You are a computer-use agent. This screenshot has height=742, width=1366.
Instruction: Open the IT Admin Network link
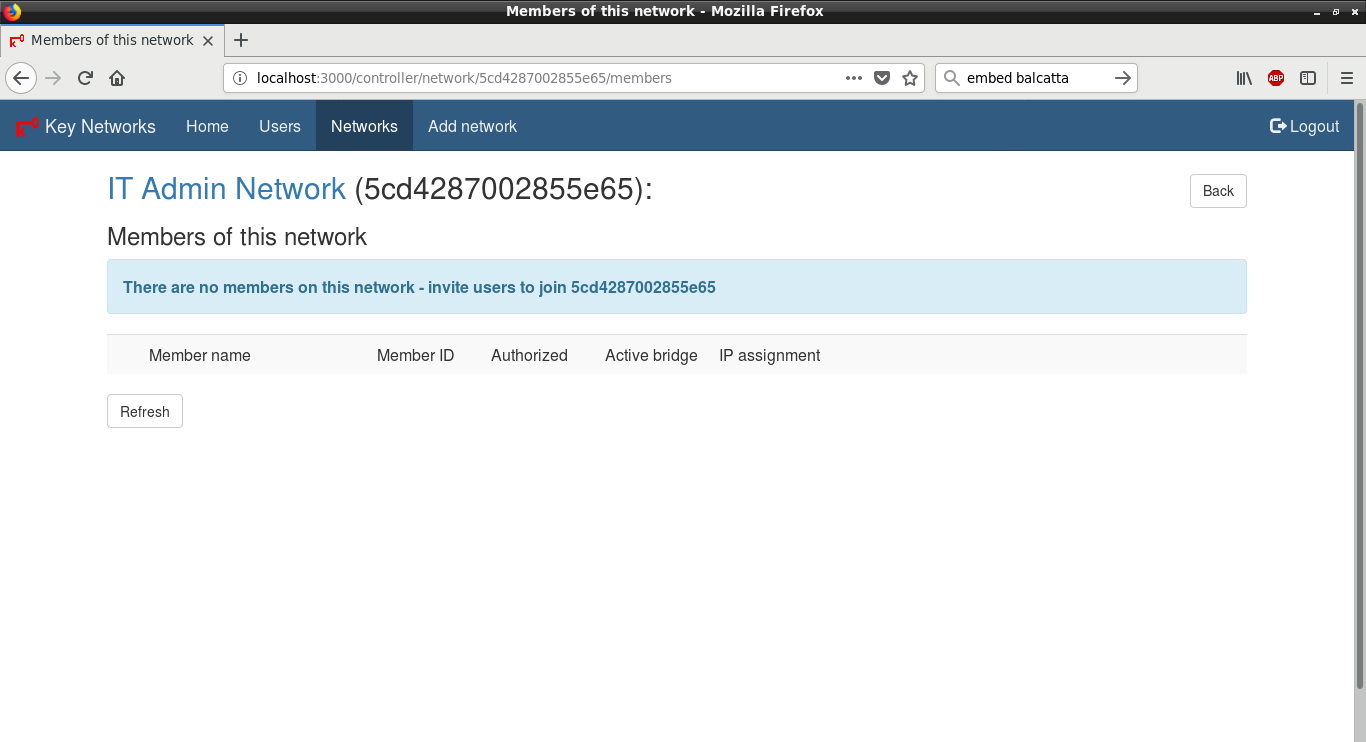(x=226, y=189)
